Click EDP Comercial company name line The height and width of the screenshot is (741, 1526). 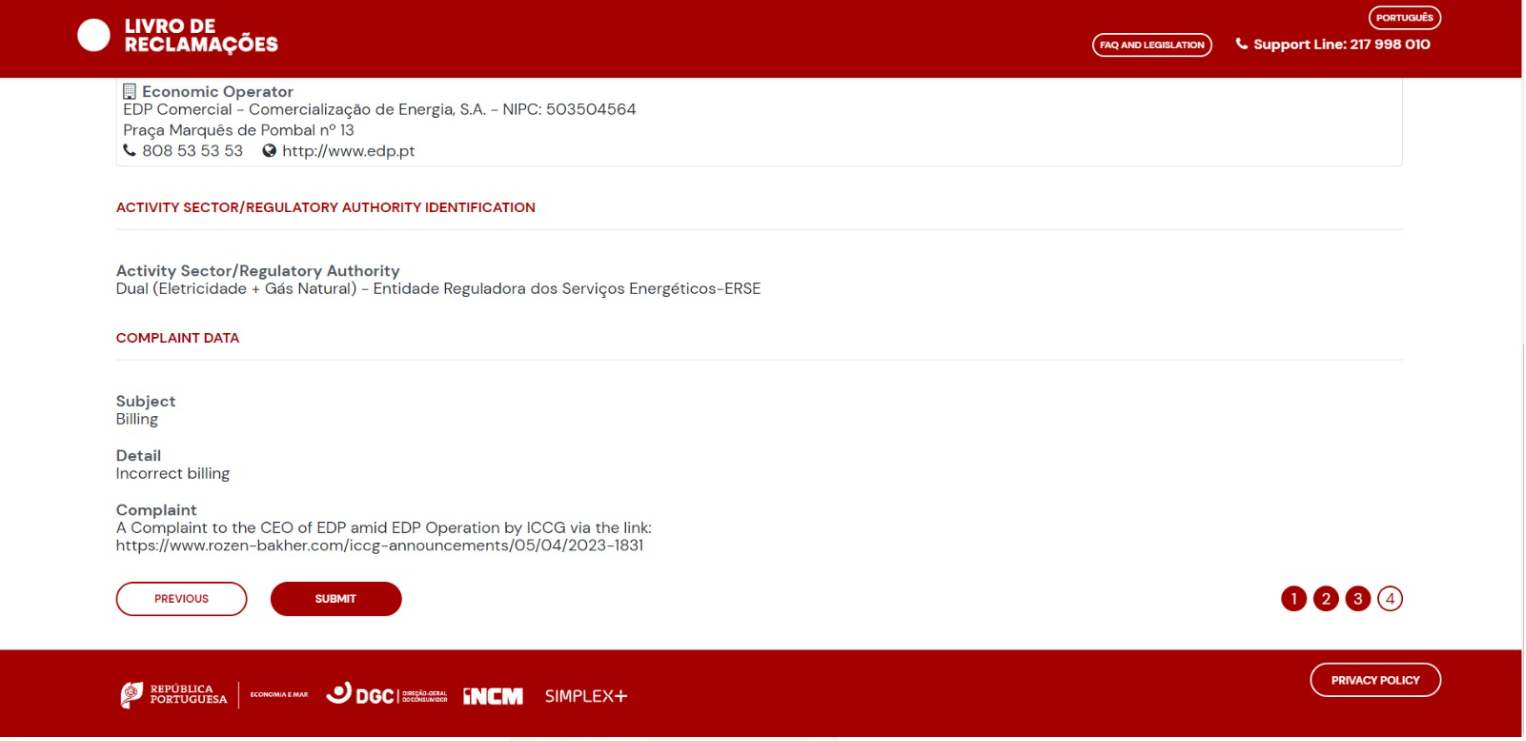point(380,110)
